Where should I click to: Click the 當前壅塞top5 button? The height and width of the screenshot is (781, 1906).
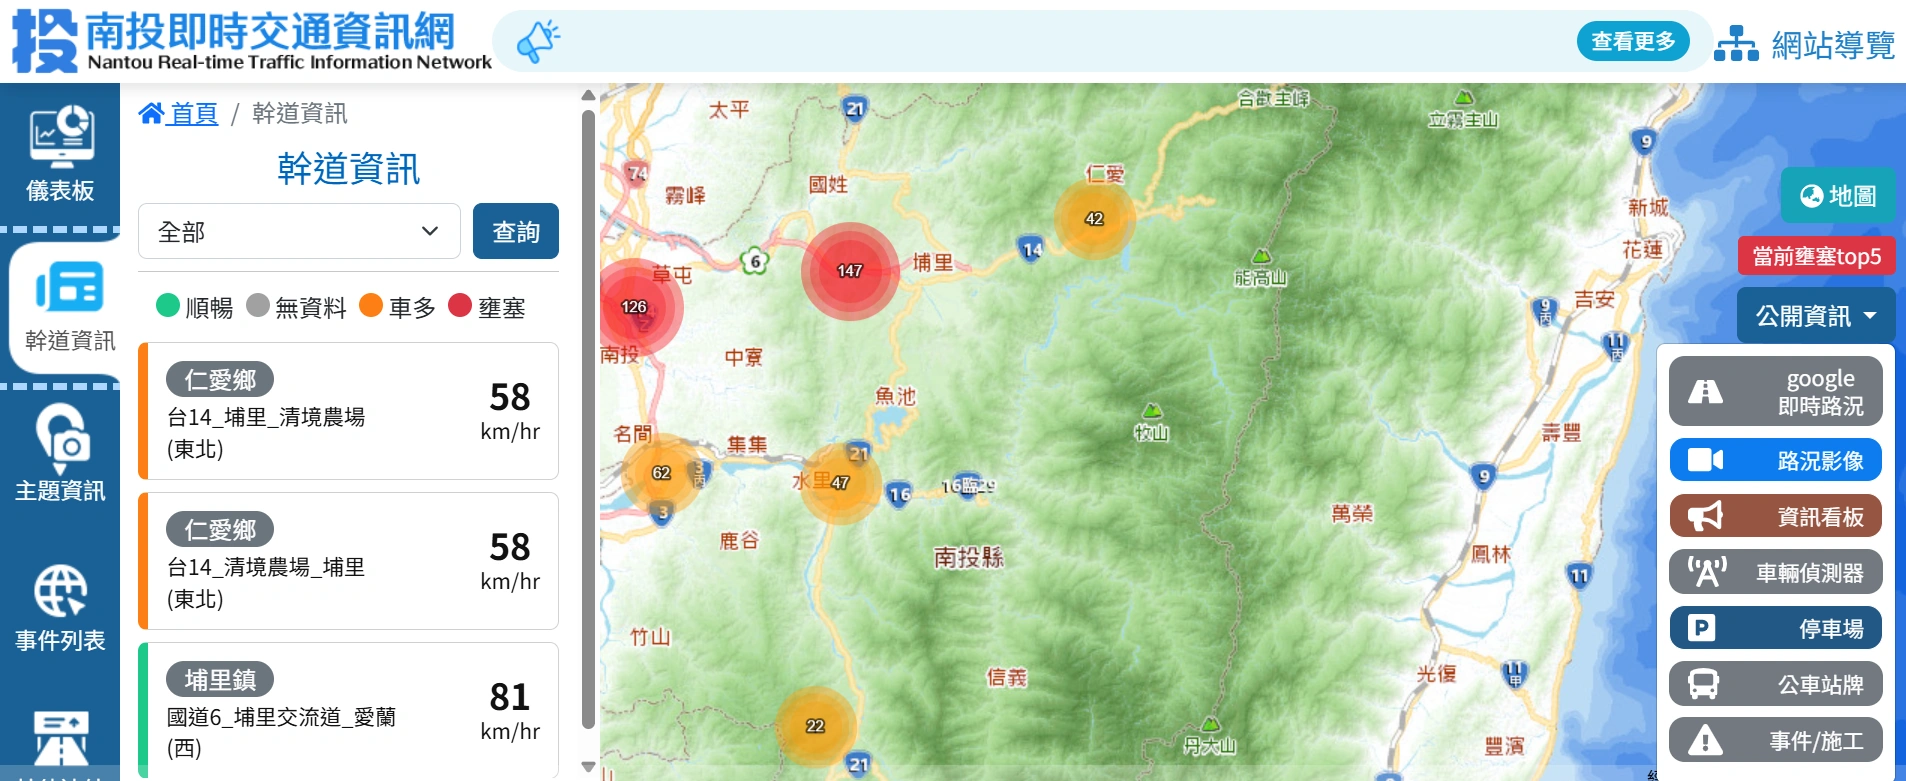[1816, 256]
